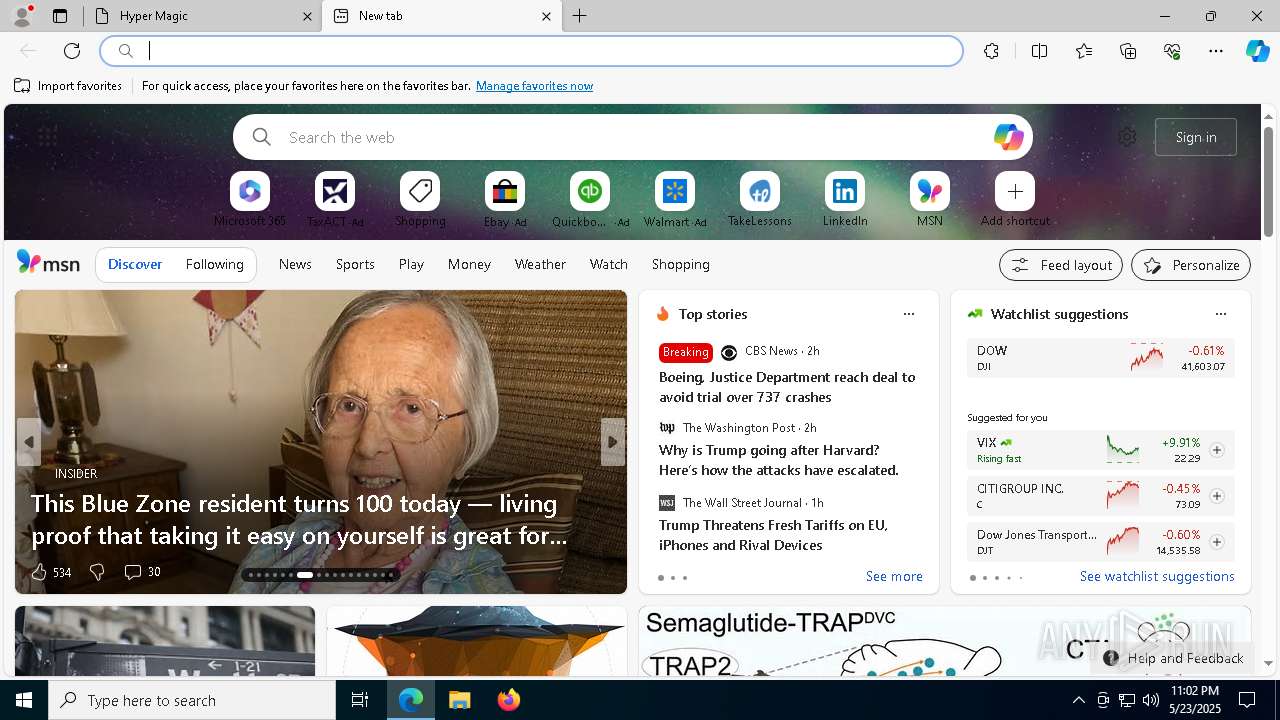The width and height of the screenshot is (1280, 720).
Task: Open Microsoft 365 shortcut
Action: pyautogui.click(x=250, y=199)
